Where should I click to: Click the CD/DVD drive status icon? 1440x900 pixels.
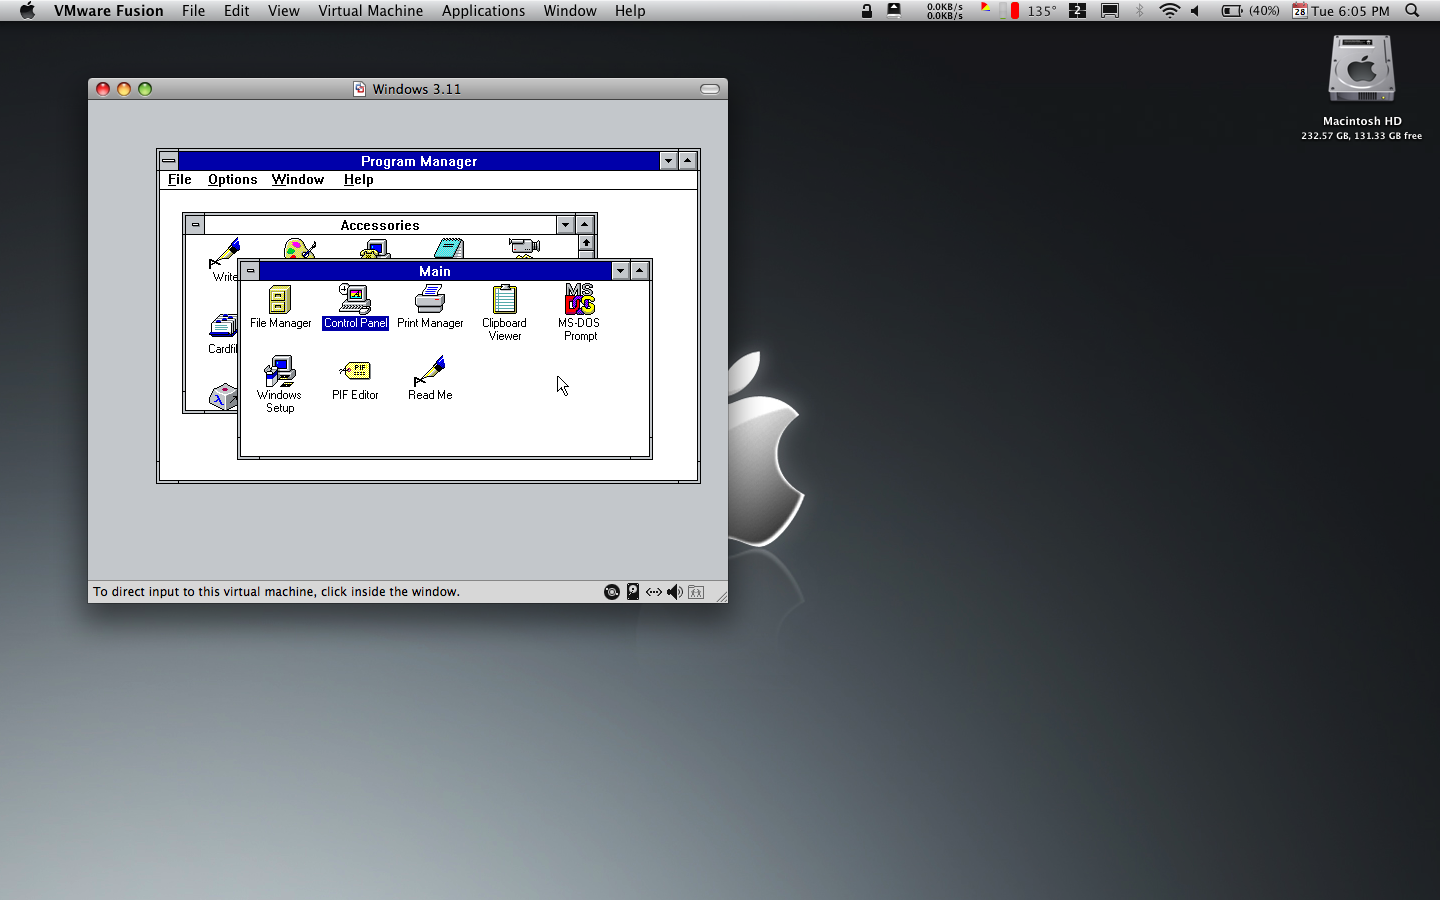pos(612,592)
